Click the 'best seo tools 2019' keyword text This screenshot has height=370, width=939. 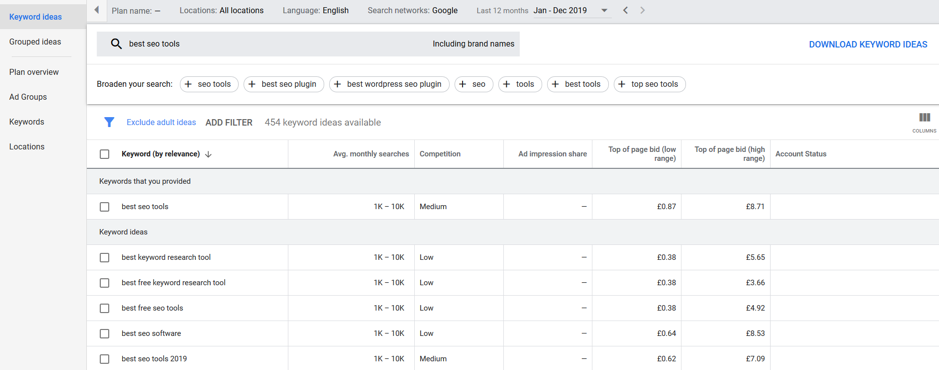point(155,359)
